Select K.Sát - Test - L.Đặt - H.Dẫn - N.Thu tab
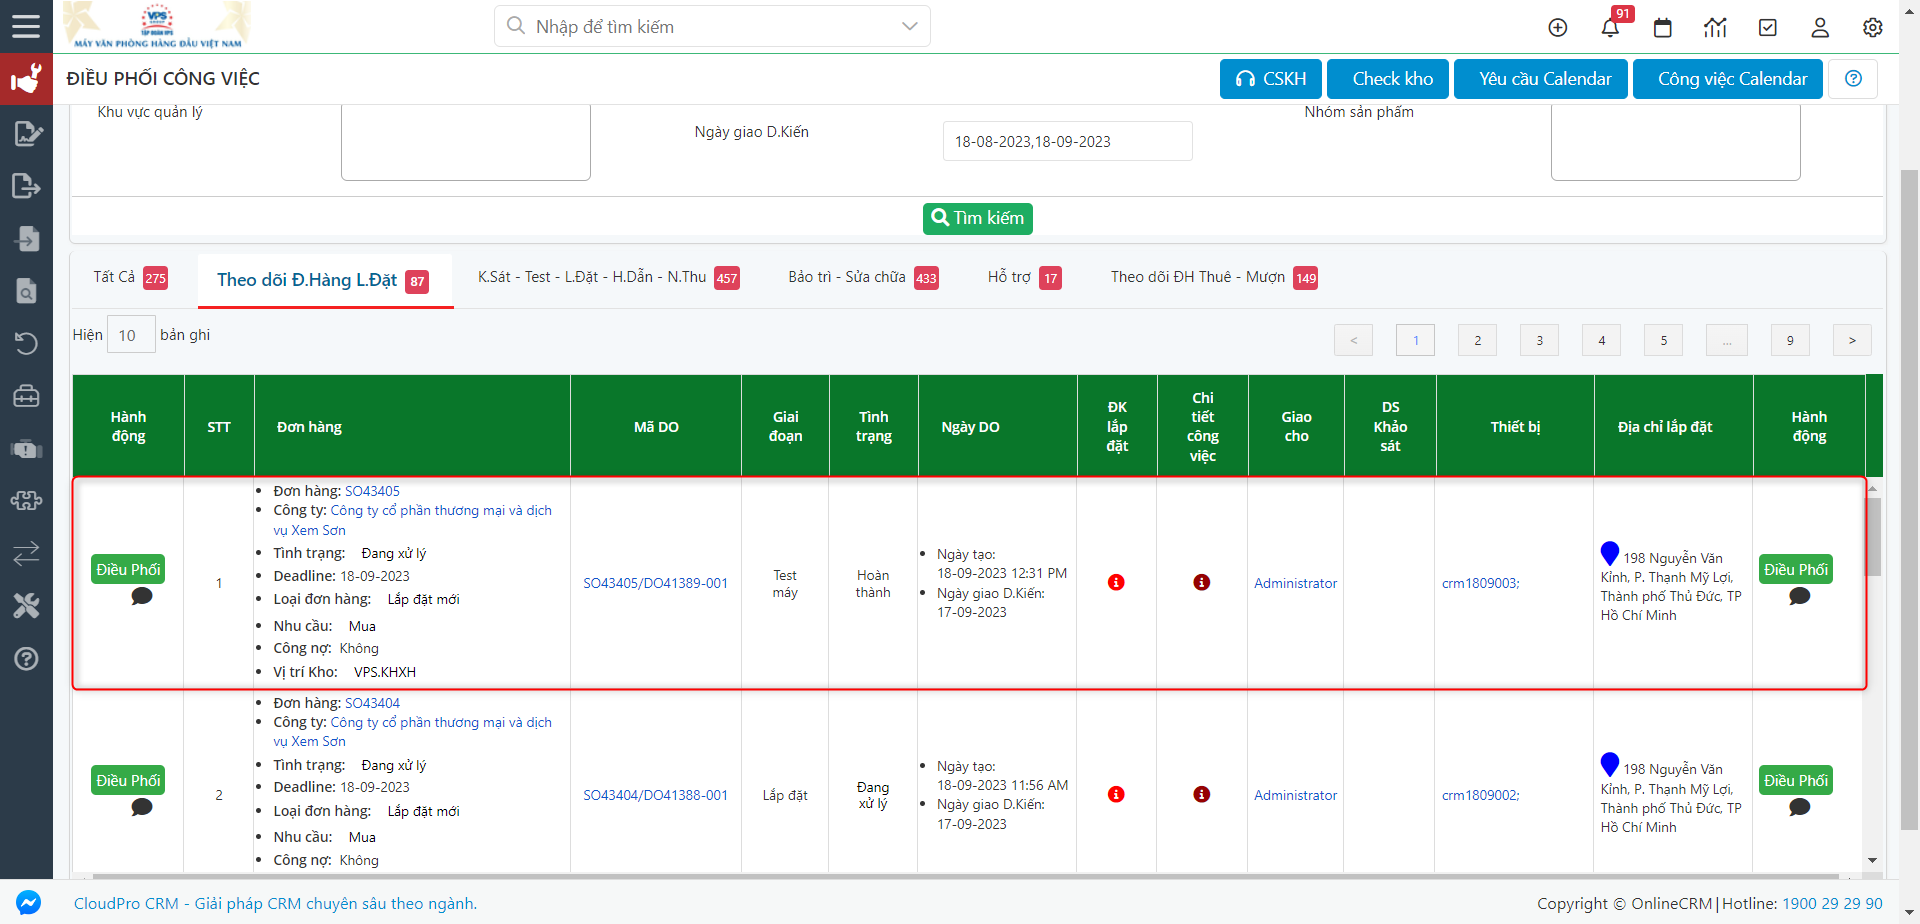Screen dimensions: 1920x924 pos(608,278)
